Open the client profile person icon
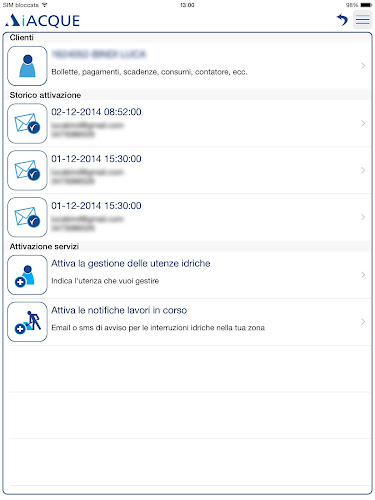375x500 pixels. coord(27,66)
